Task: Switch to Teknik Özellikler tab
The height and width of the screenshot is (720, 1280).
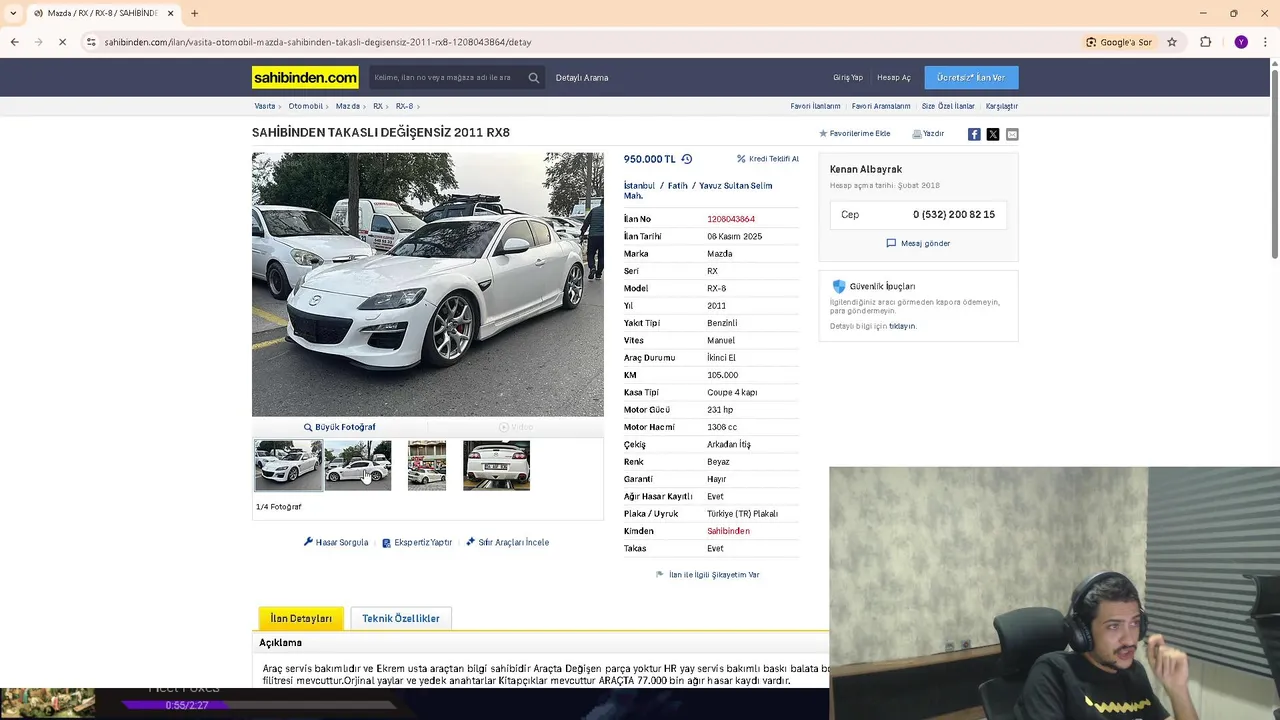Action: pyautogui.click(x=401, y=619)
